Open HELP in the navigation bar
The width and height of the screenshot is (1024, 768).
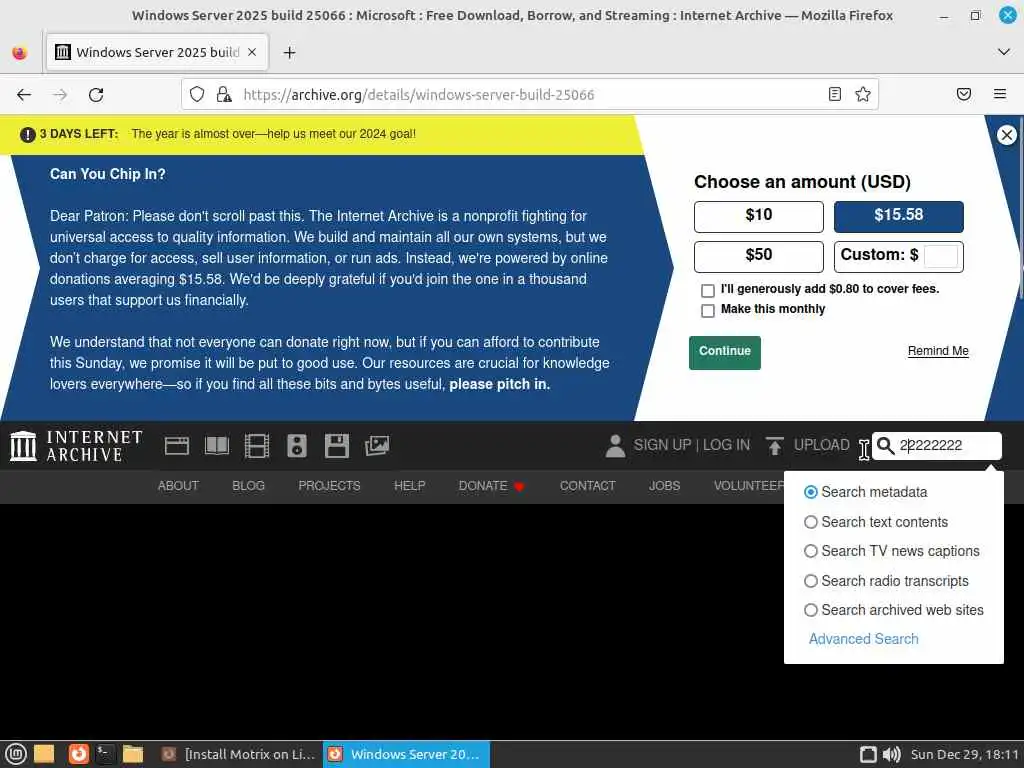tap(409, 486)
